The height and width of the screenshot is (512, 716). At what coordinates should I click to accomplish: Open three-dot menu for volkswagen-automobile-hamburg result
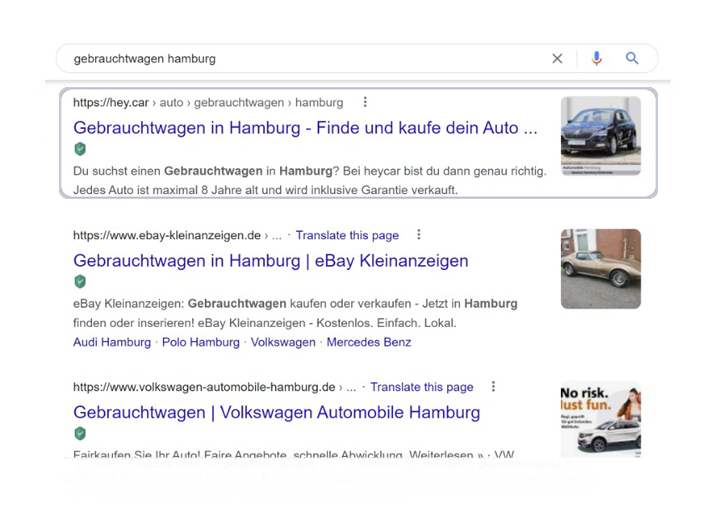(493, 386)
